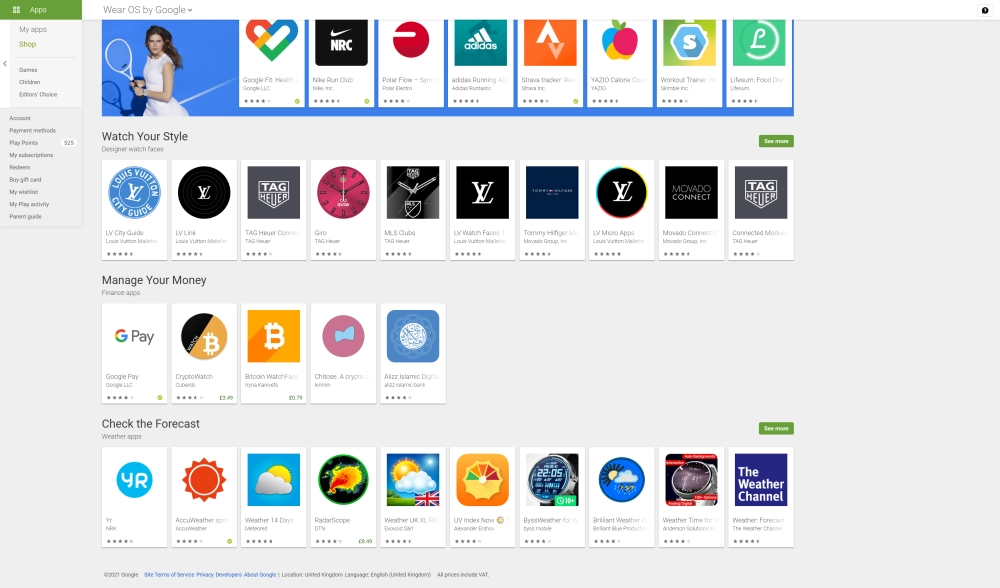Open the Games category

click(x=28, y=70)
